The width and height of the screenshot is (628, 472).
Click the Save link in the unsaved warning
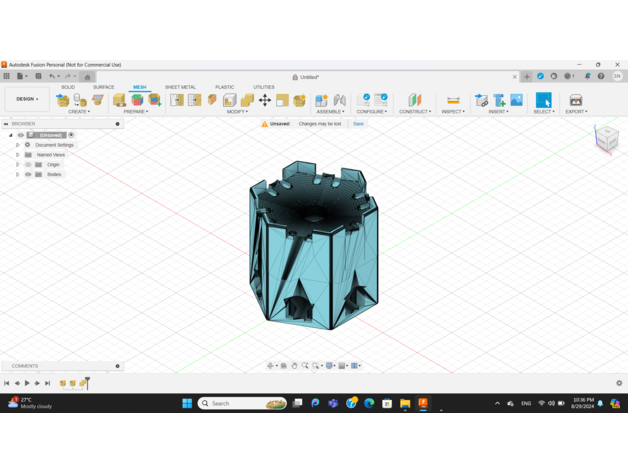tap(358, 124)
